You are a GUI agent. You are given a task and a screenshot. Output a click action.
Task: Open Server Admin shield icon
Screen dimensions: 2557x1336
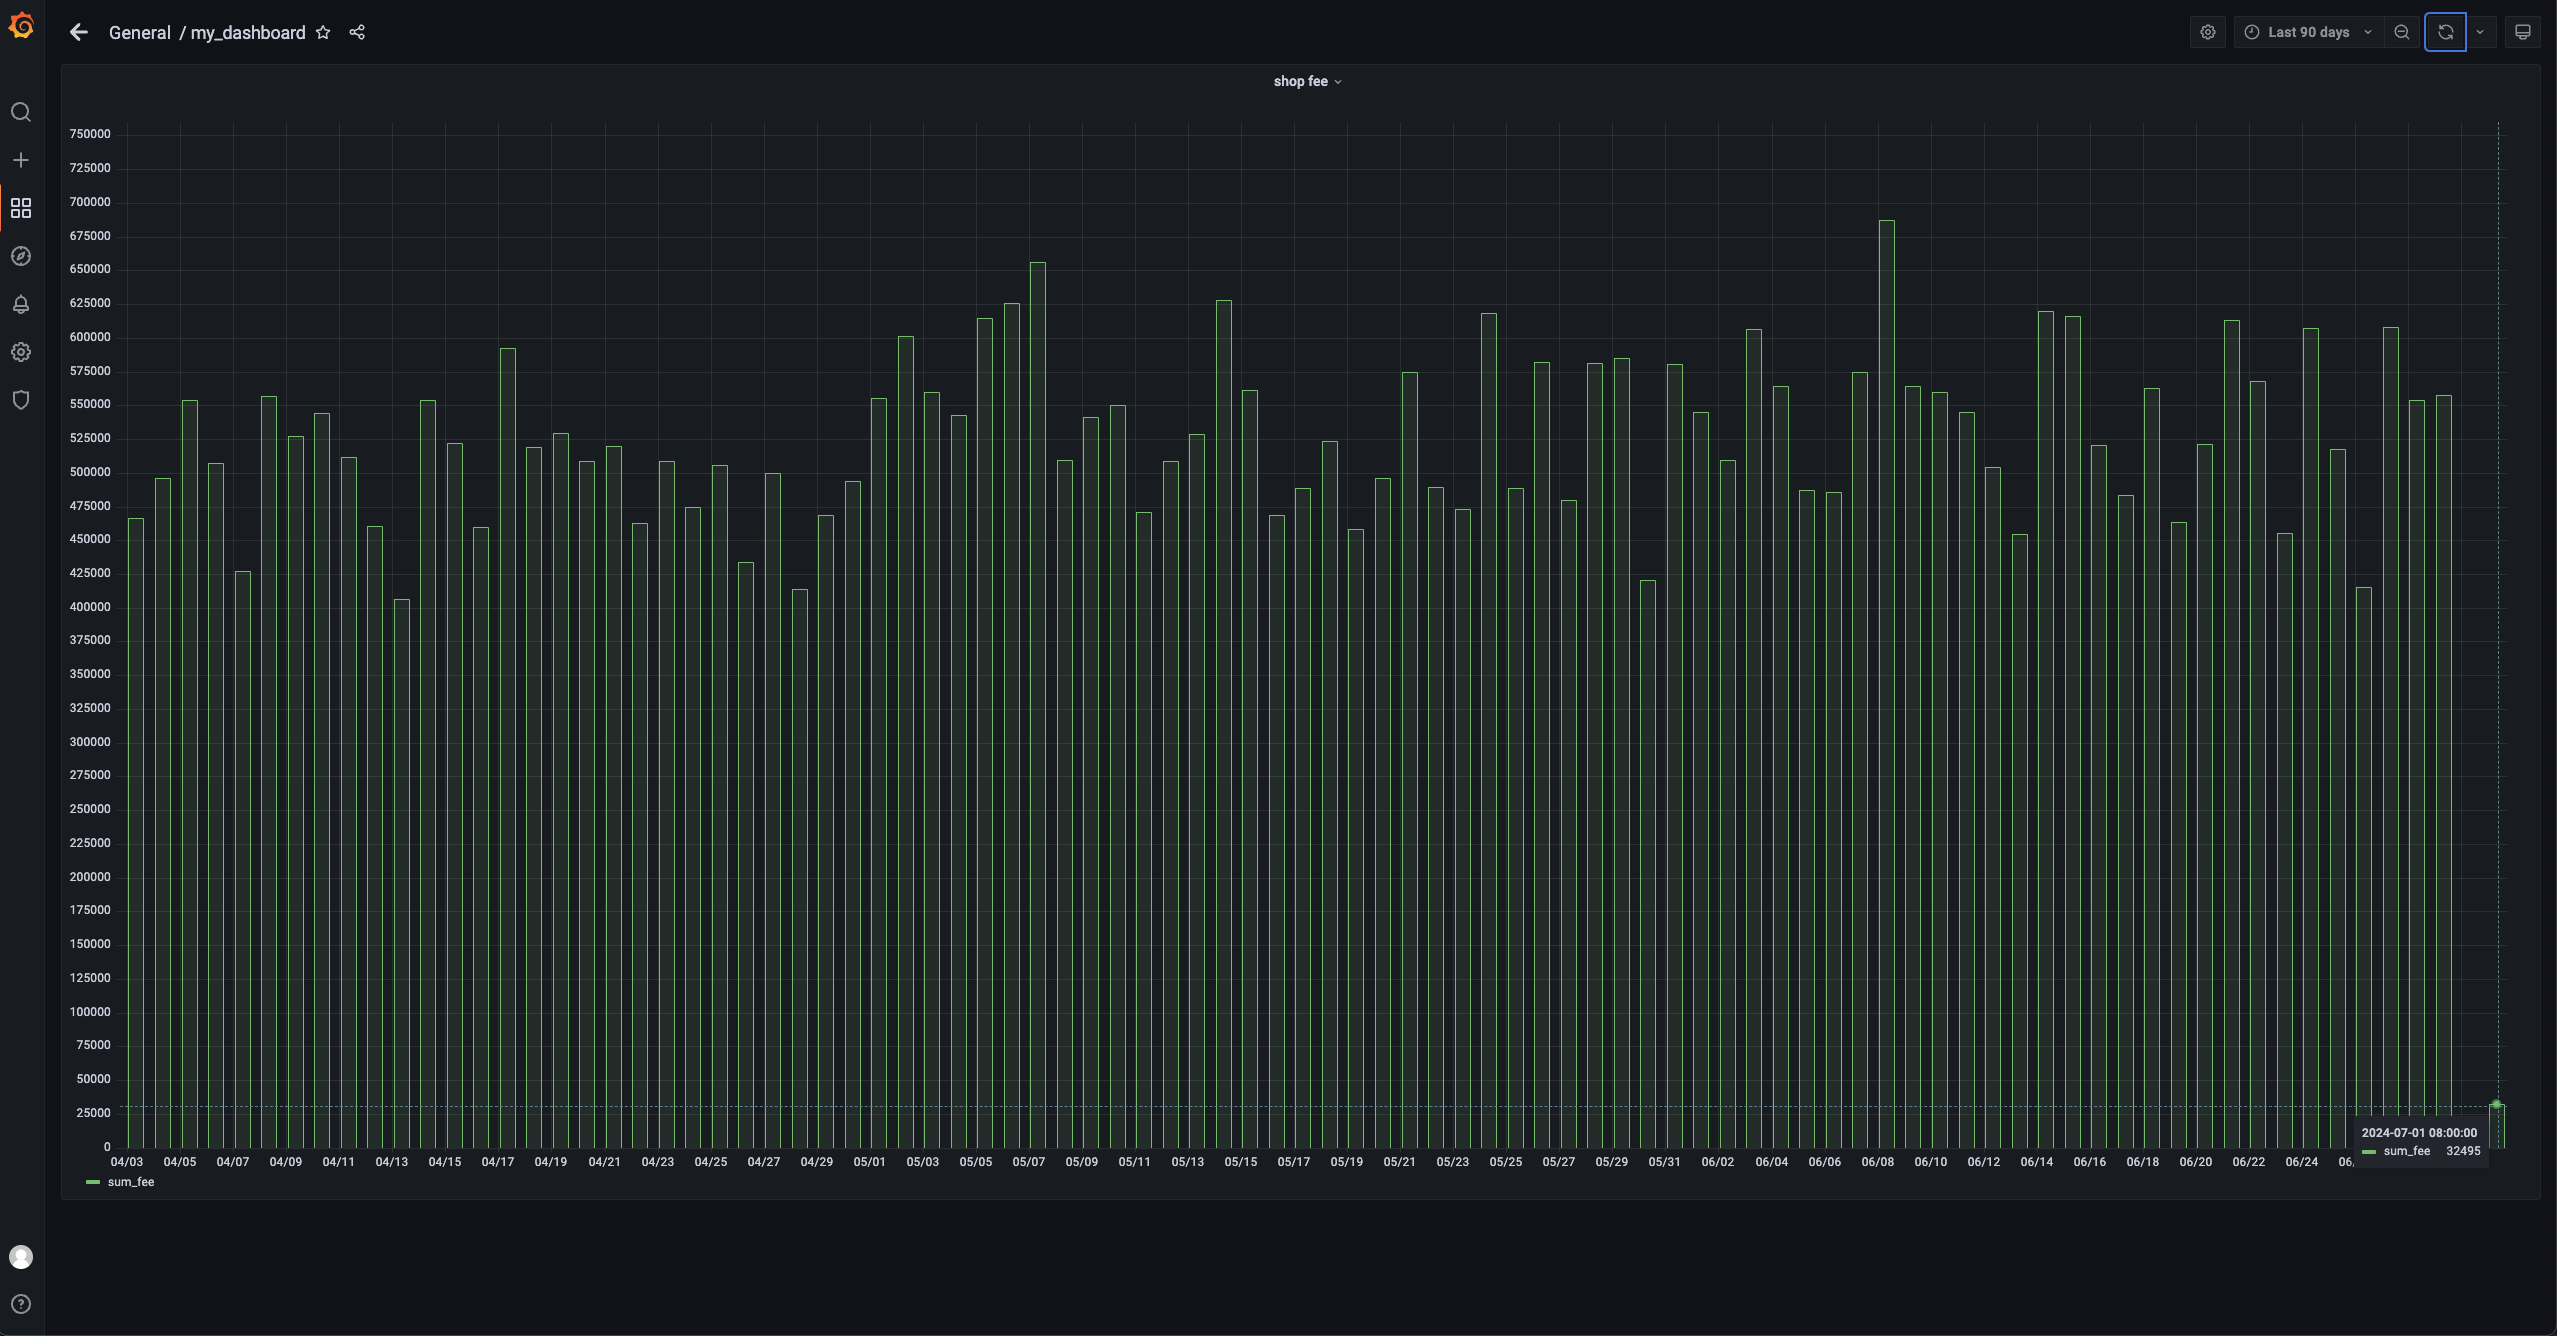[x=21, y=400]
